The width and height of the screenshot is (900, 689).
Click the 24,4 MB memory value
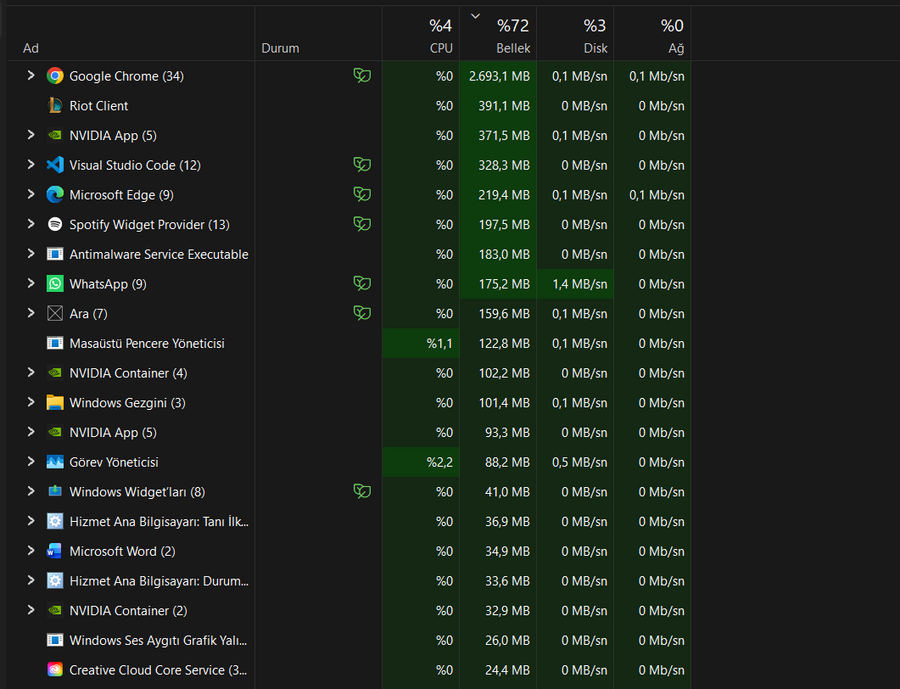click(x=507, y=670)
